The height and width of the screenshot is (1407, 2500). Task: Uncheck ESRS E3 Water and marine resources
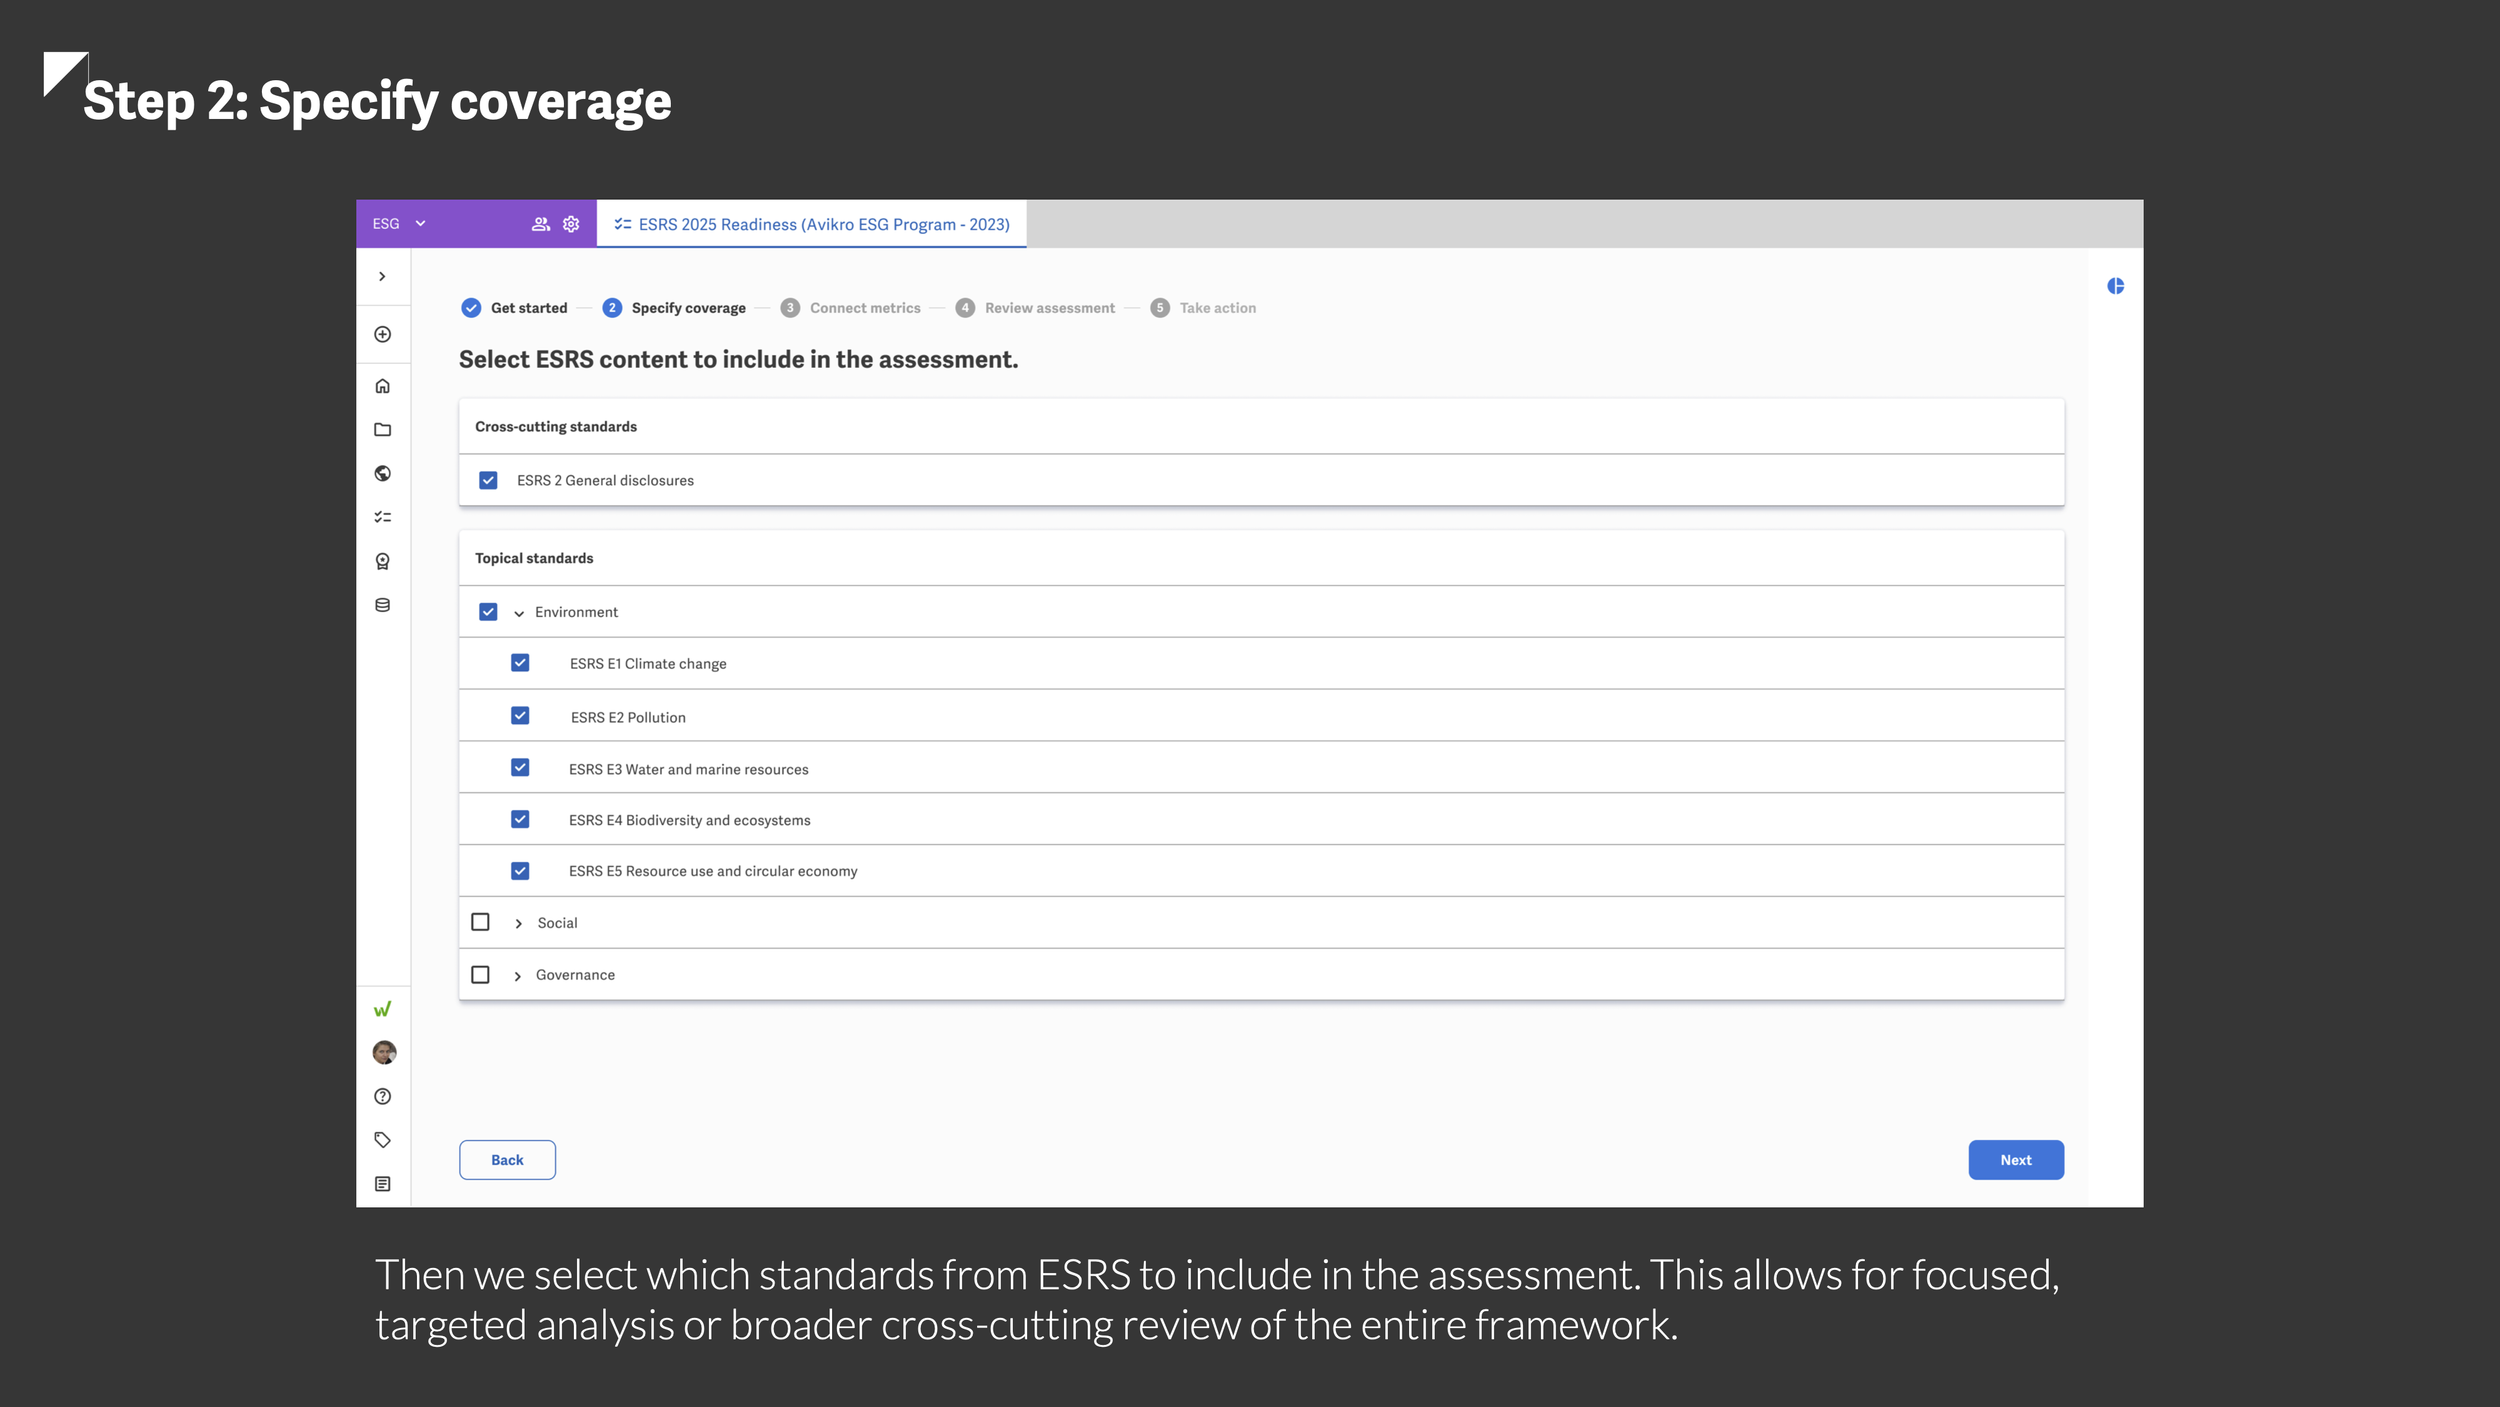(x=520, y=767)
